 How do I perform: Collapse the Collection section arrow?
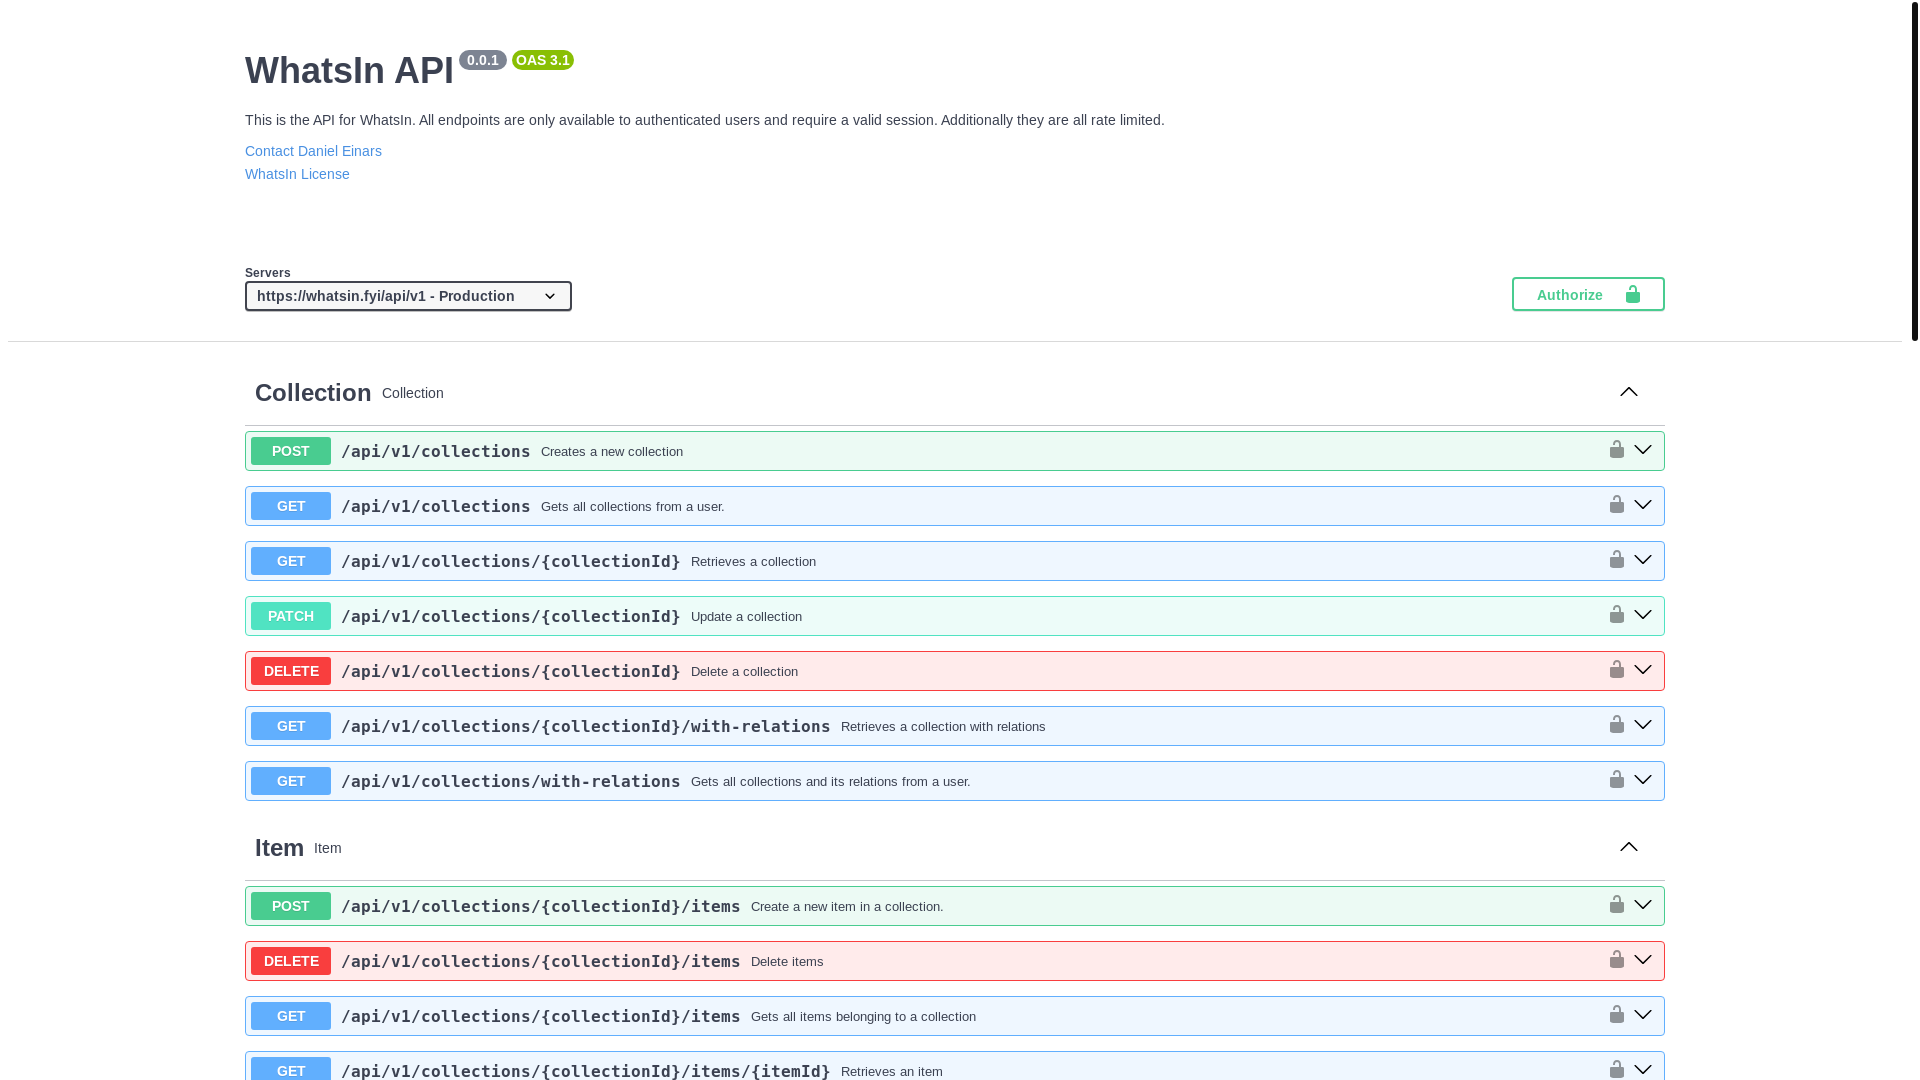click(1629, 392)
